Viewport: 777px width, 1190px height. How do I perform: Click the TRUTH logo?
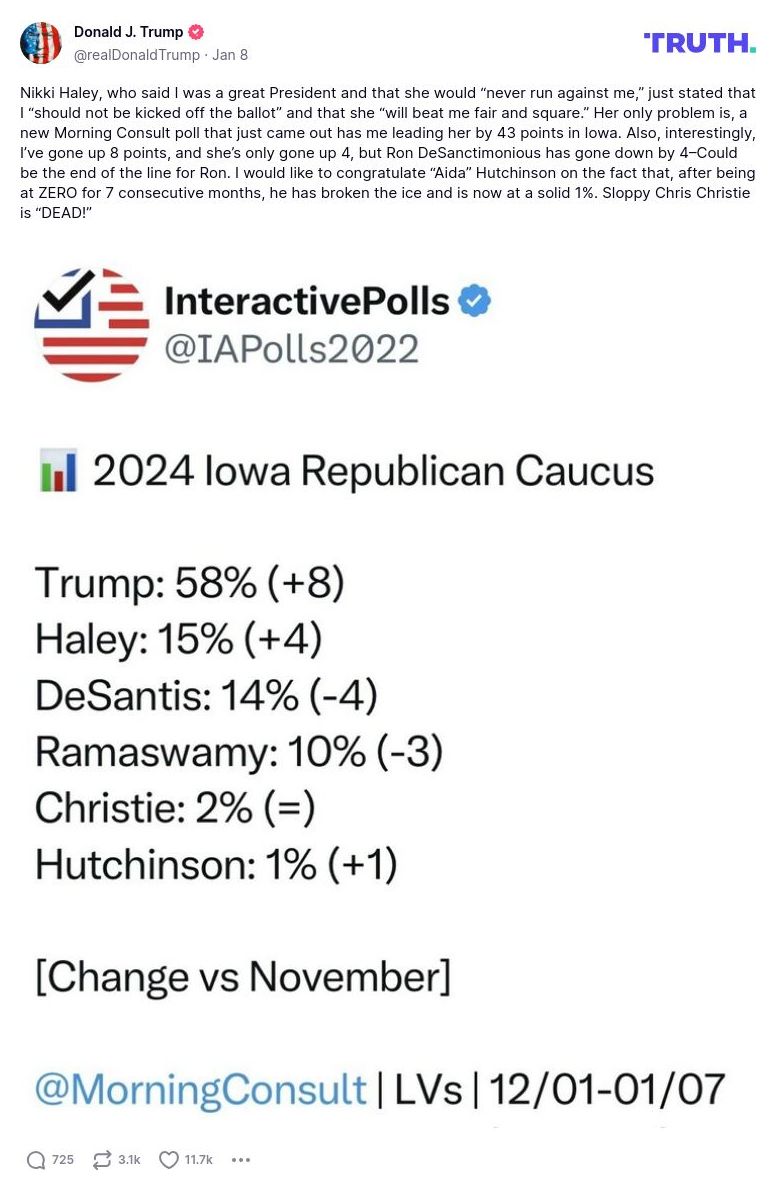[699, 43]
